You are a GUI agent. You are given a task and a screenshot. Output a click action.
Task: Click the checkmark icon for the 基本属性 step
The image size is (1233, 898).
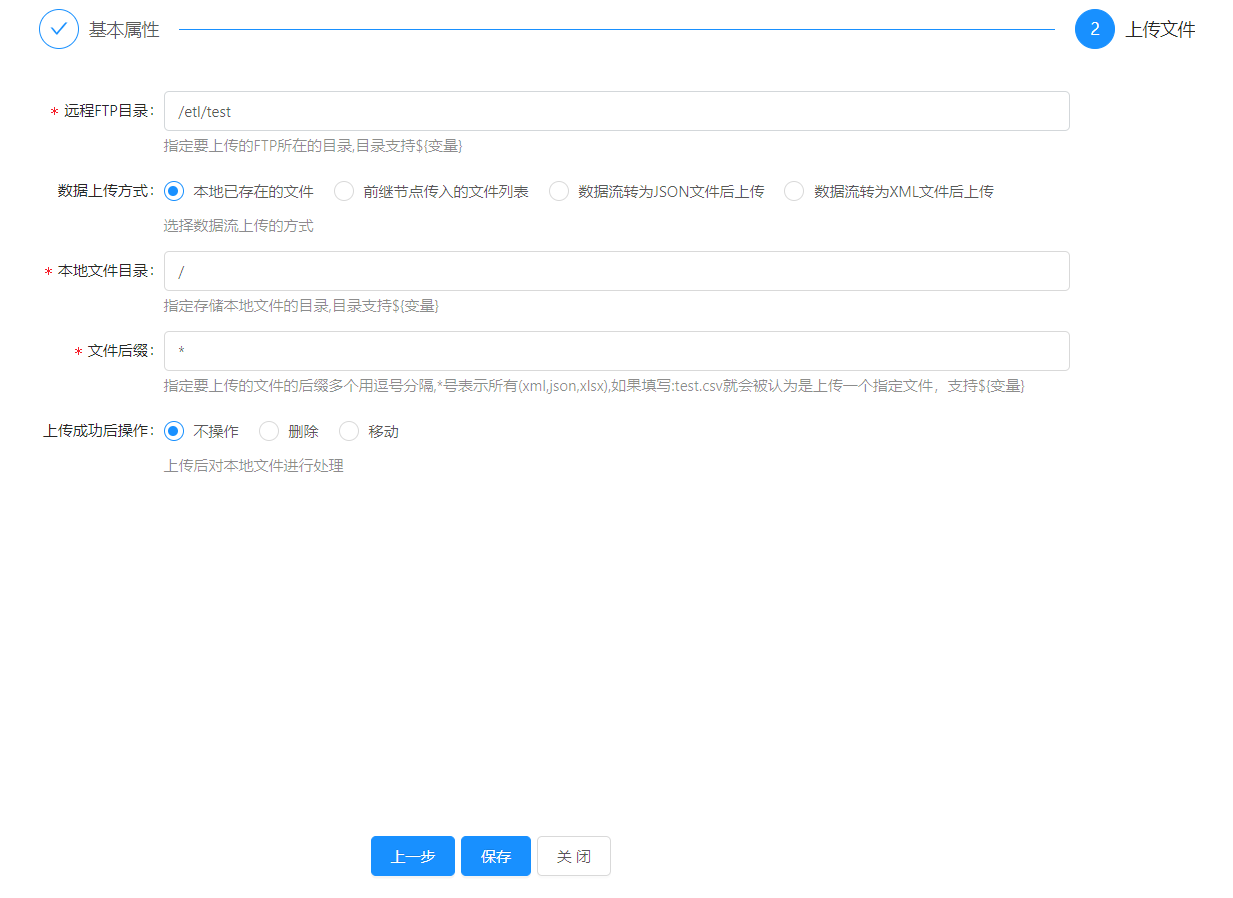(58, 29)
